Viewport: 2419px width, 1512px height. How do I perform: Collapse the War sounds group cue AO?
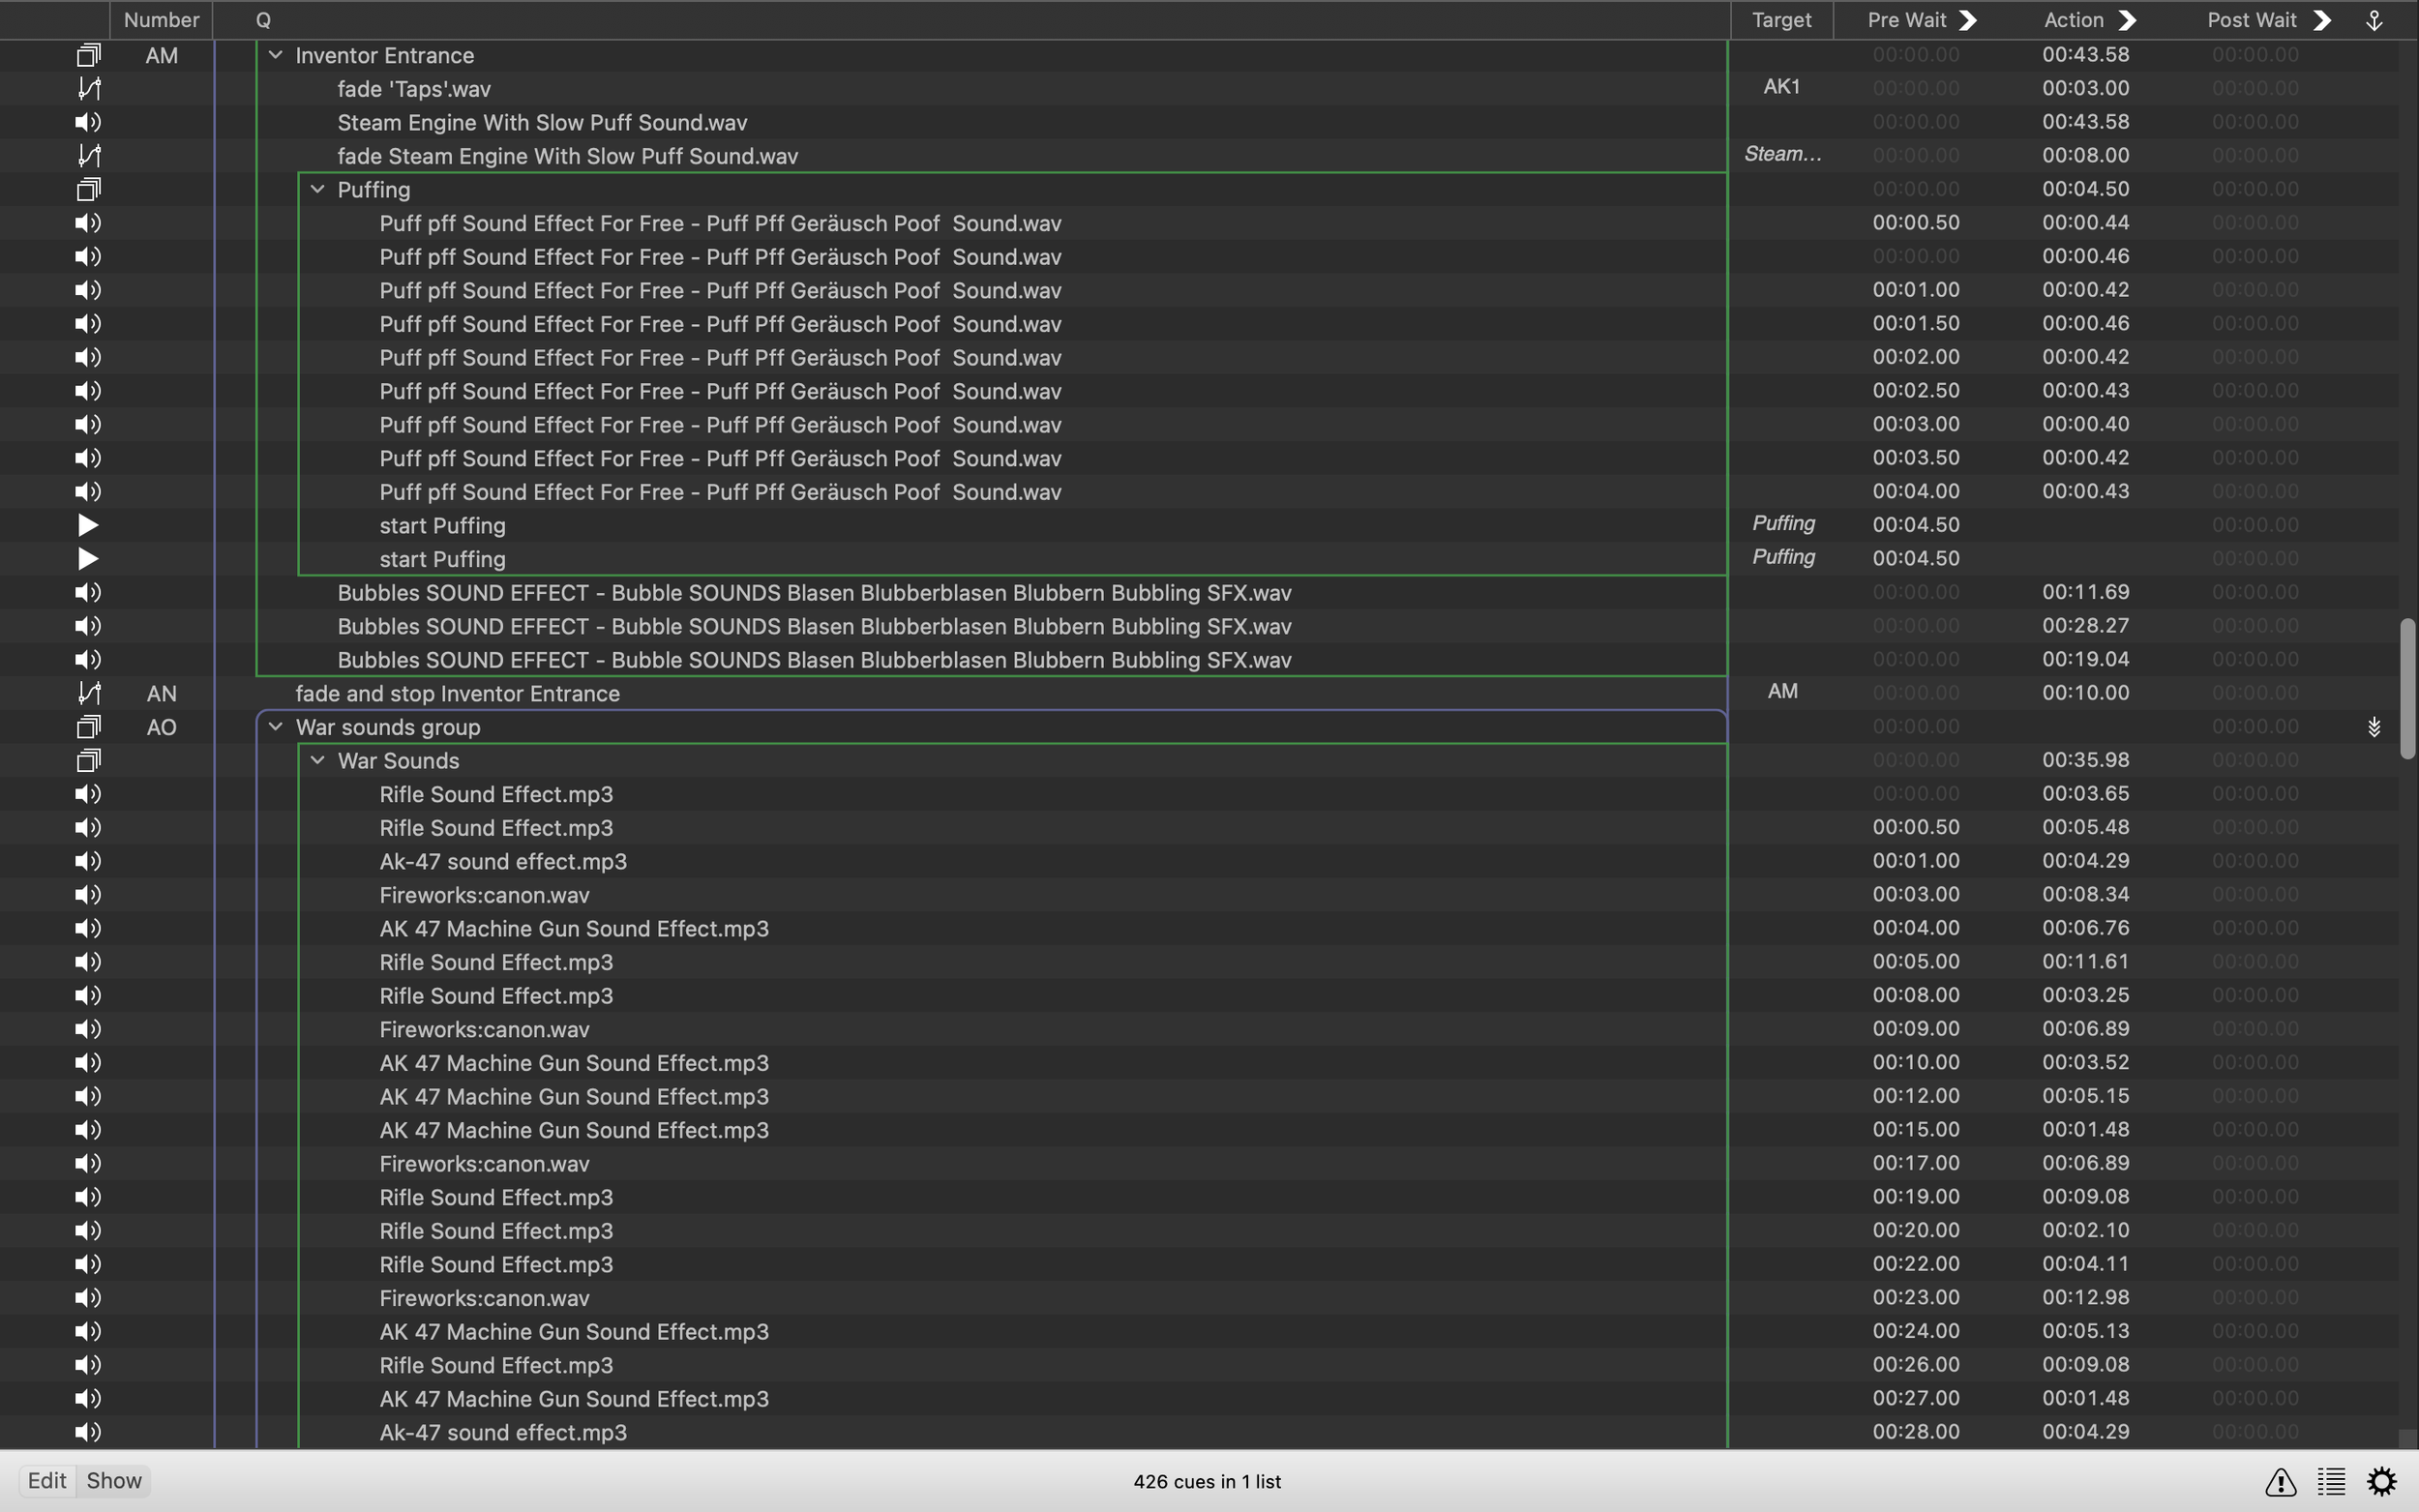(275, 727)
